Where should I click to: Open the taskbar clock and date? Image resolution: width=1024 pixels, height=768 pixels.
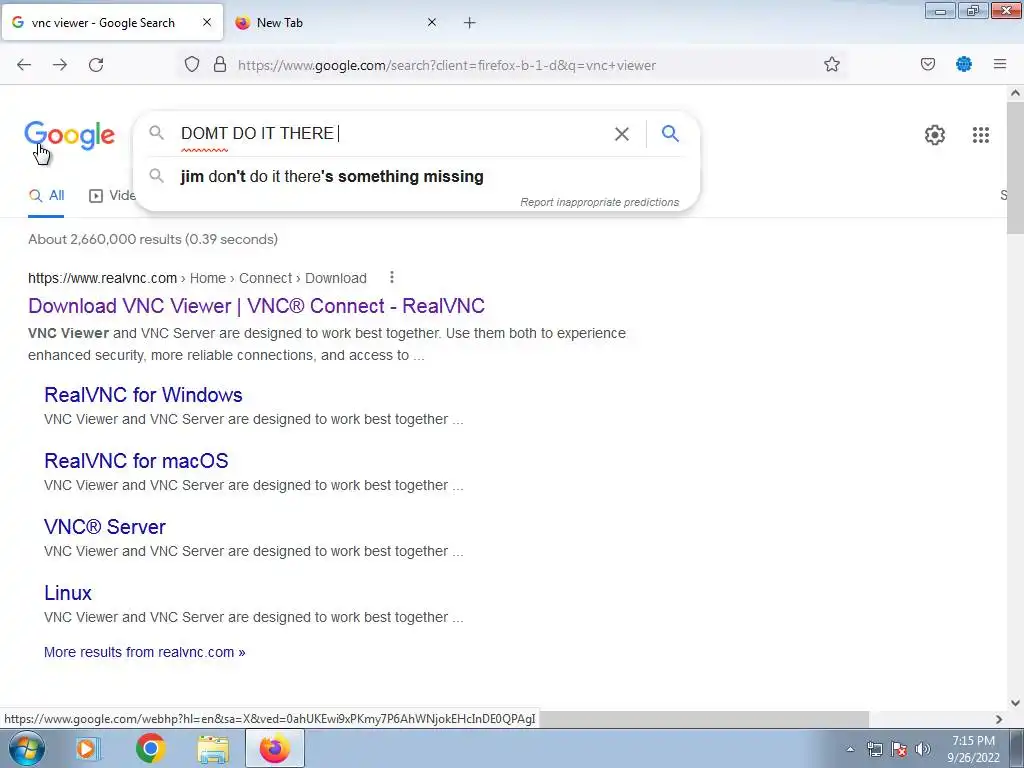pos(973,749)
